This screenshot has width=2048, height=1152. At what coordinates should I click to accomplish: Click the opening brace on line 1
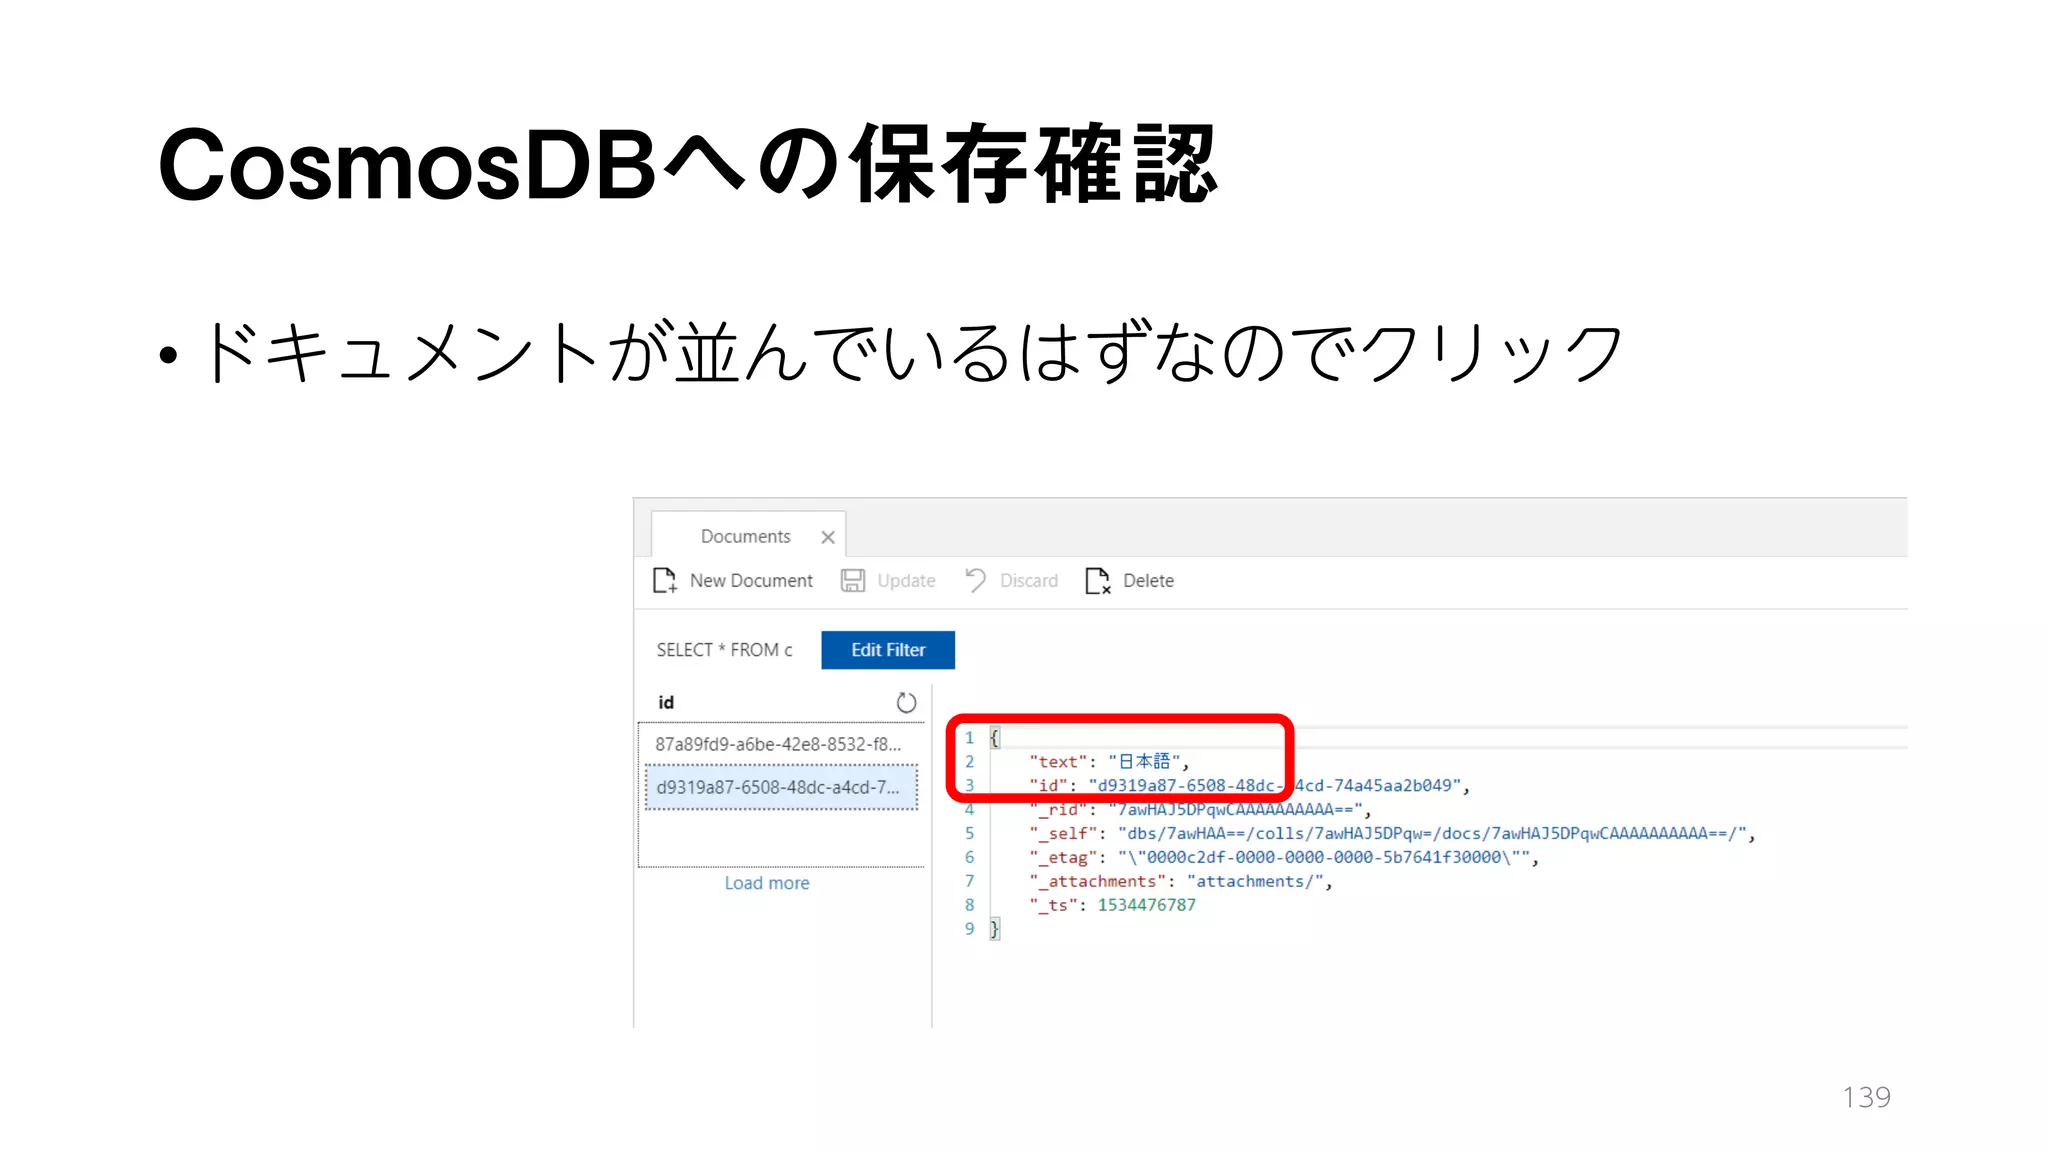994,738
